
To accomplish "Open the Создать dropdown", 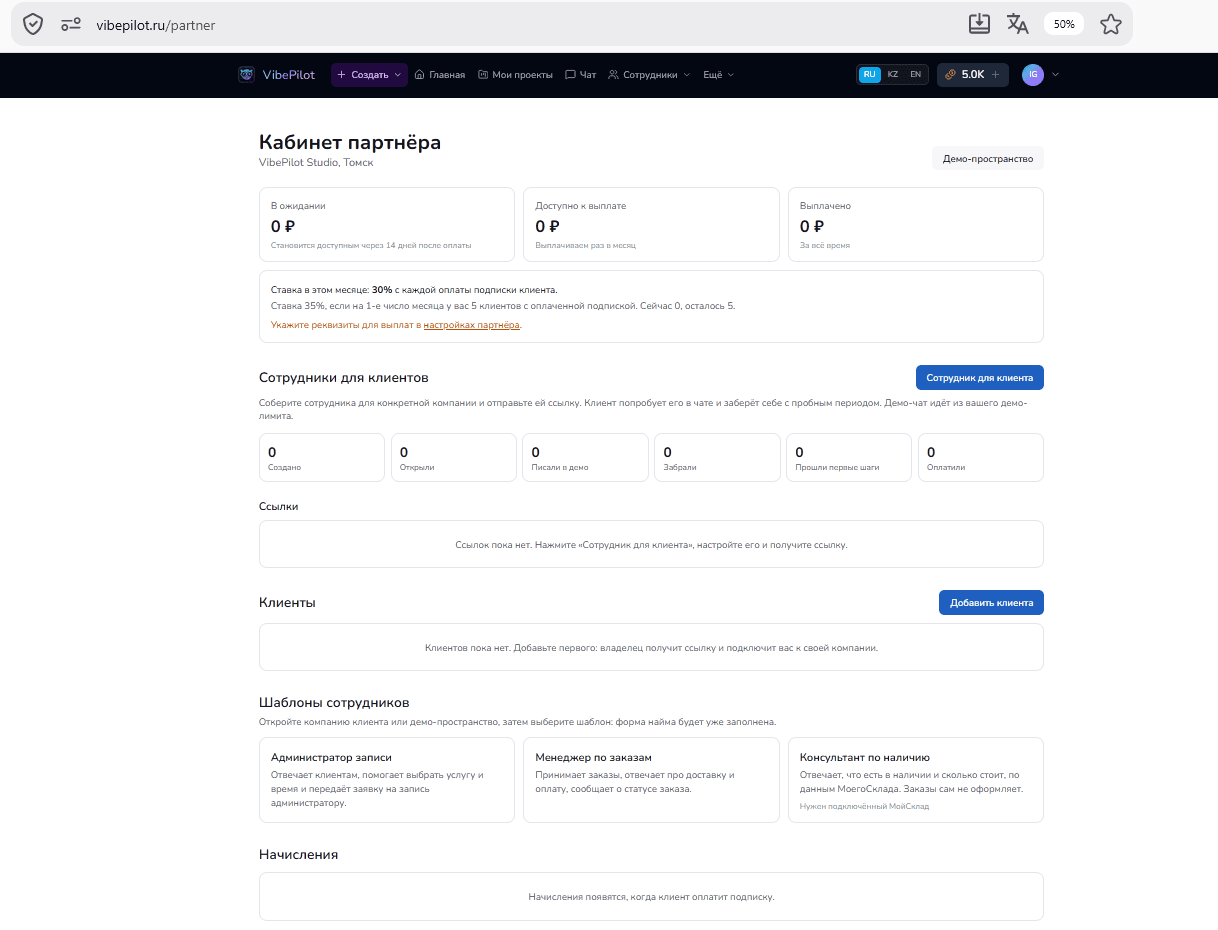I will (369, 74).
